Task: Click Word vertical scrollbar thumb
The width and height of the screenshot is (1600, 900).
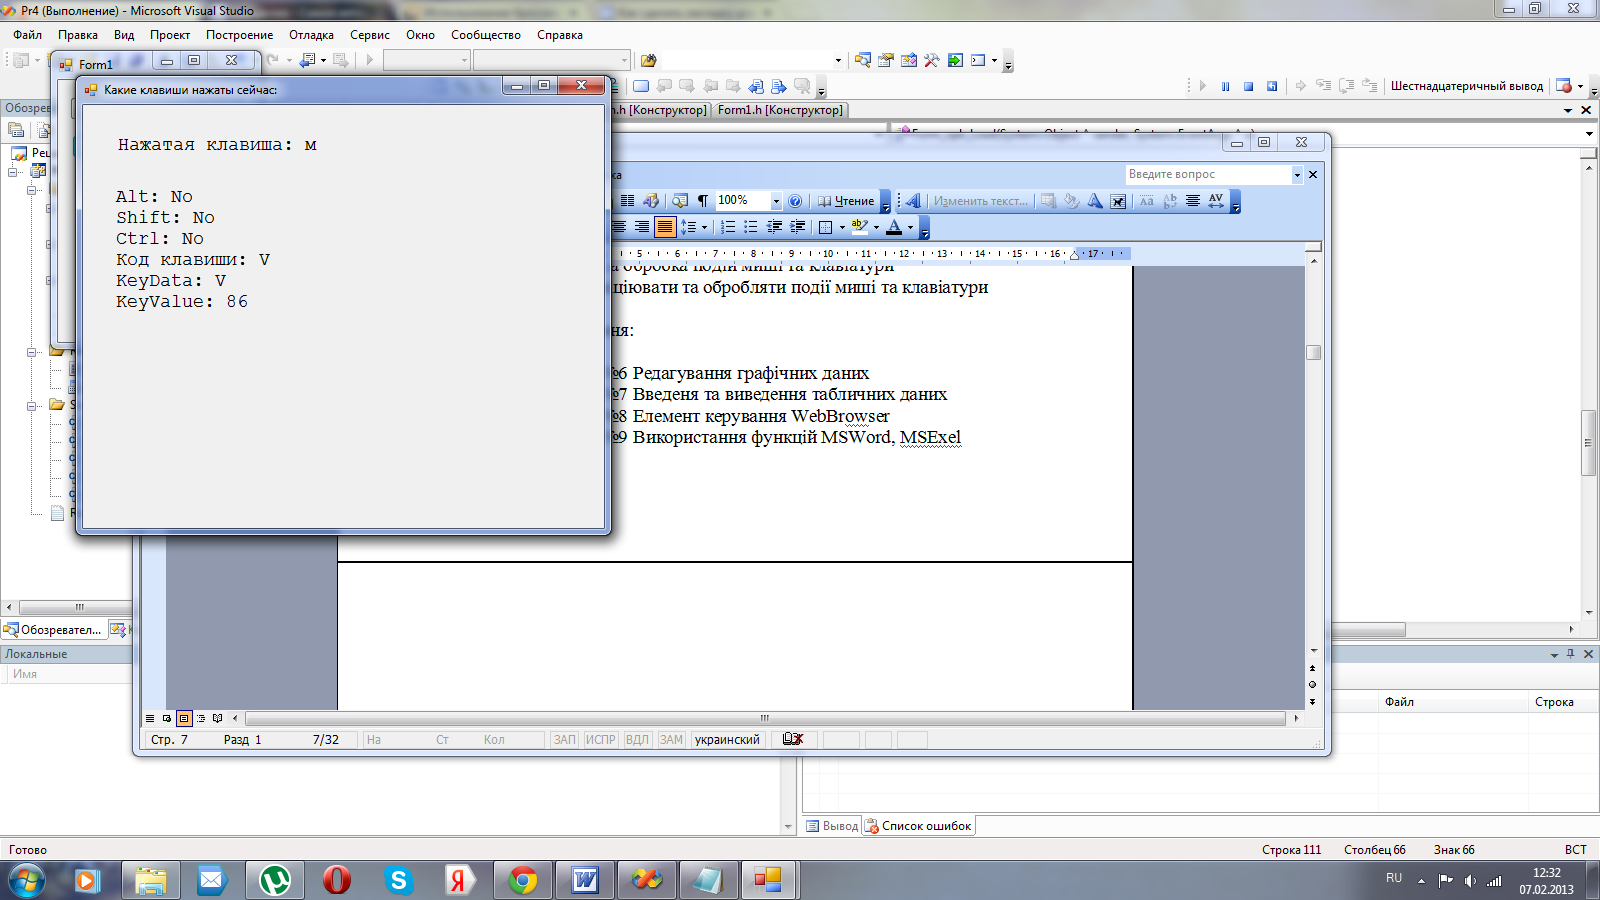Action: click(x=1313, y=352)
